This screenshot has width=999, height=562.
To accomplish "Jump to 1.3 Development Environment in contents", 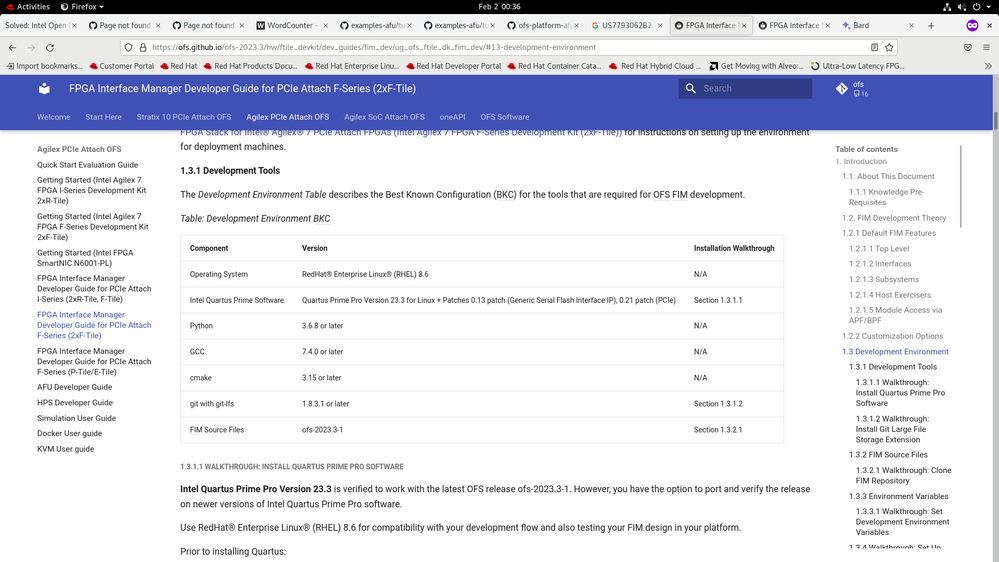I will (895, 352).
